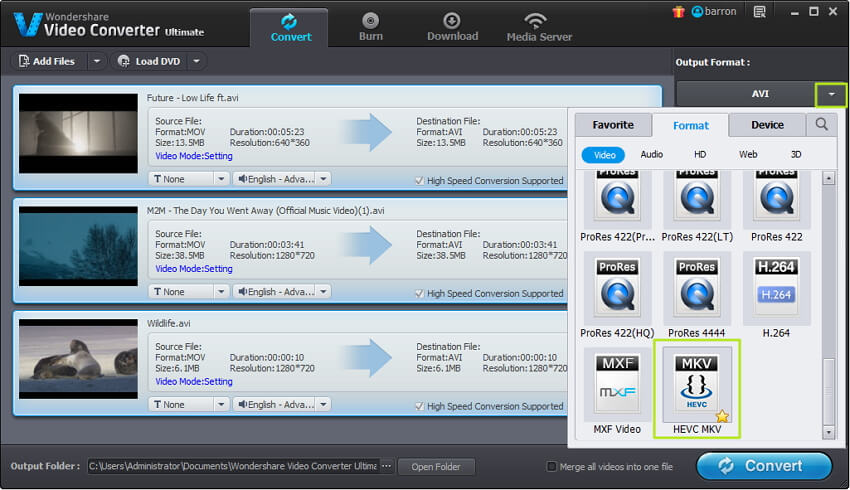Screen dimensions: 850x490
Task: Select the Audio format category
Action: [x=652, y=154]
